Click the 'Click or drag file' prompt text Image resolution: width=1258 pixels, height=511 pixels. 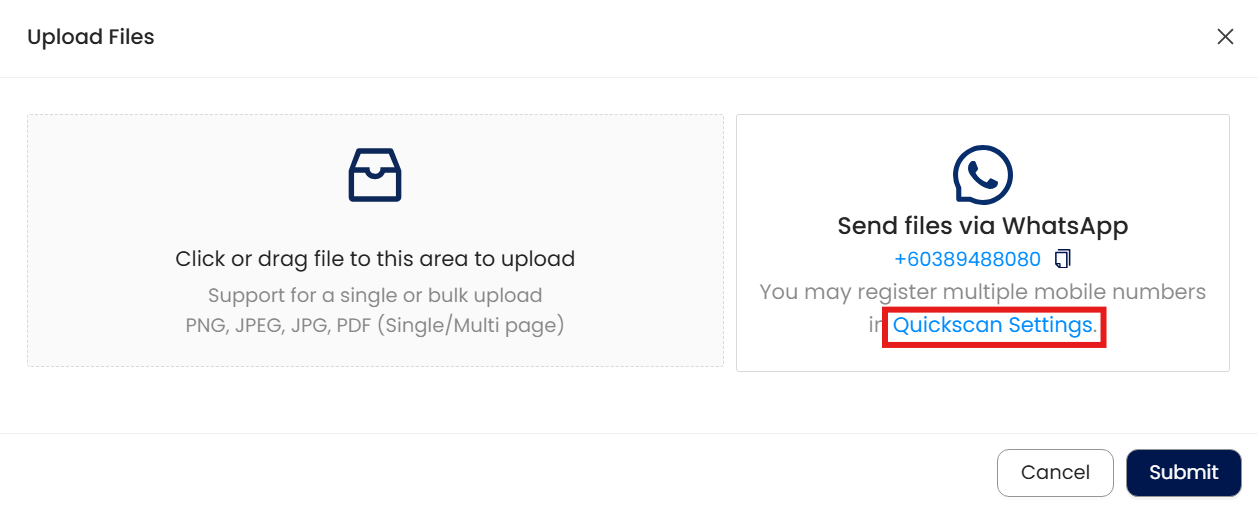pos(375,259)
